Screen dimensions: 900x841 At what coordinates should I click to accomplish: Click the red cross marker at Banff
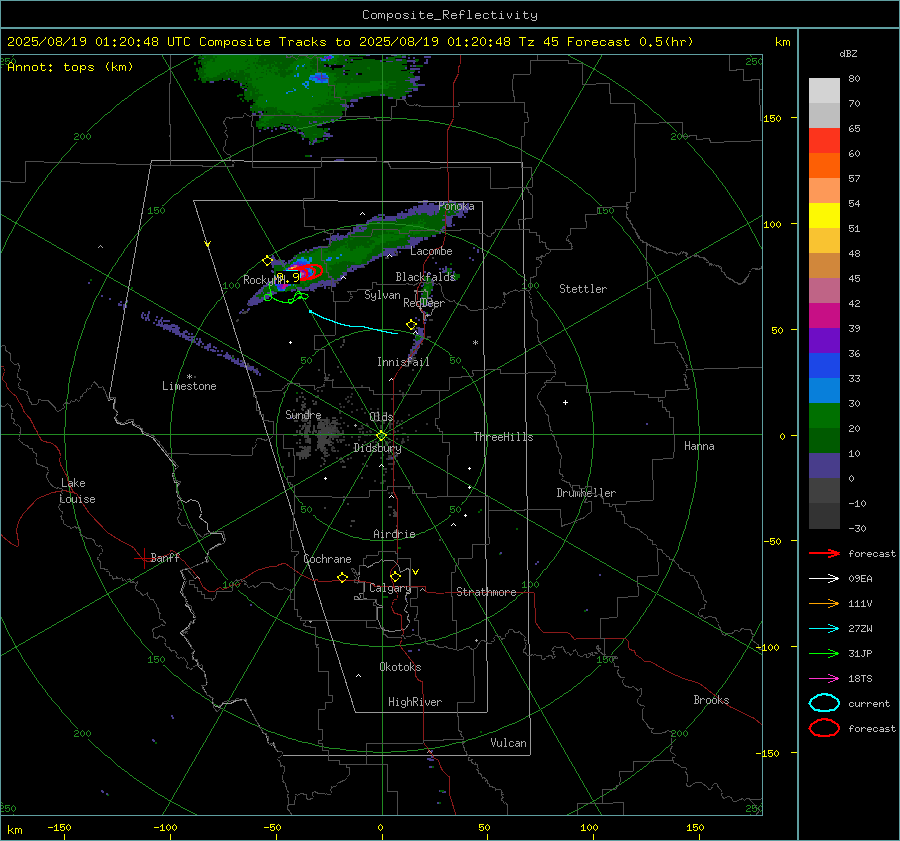click(143, 558)
